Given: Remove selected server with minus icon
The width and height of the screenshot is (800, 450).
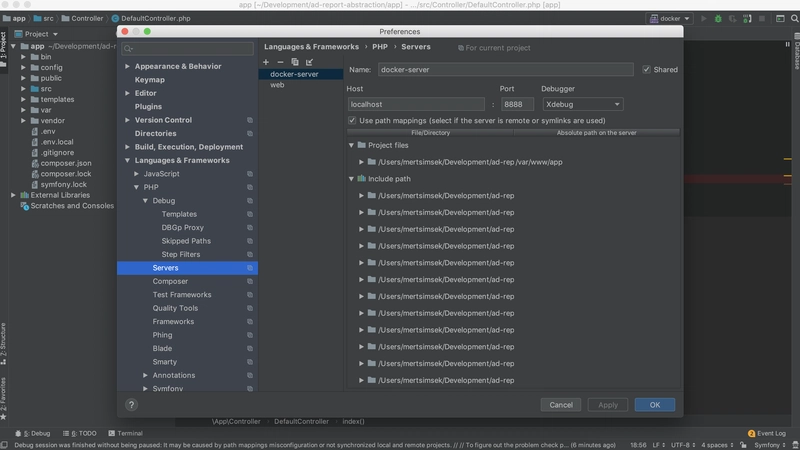Looking at the screenshot, I should (280, 62).
